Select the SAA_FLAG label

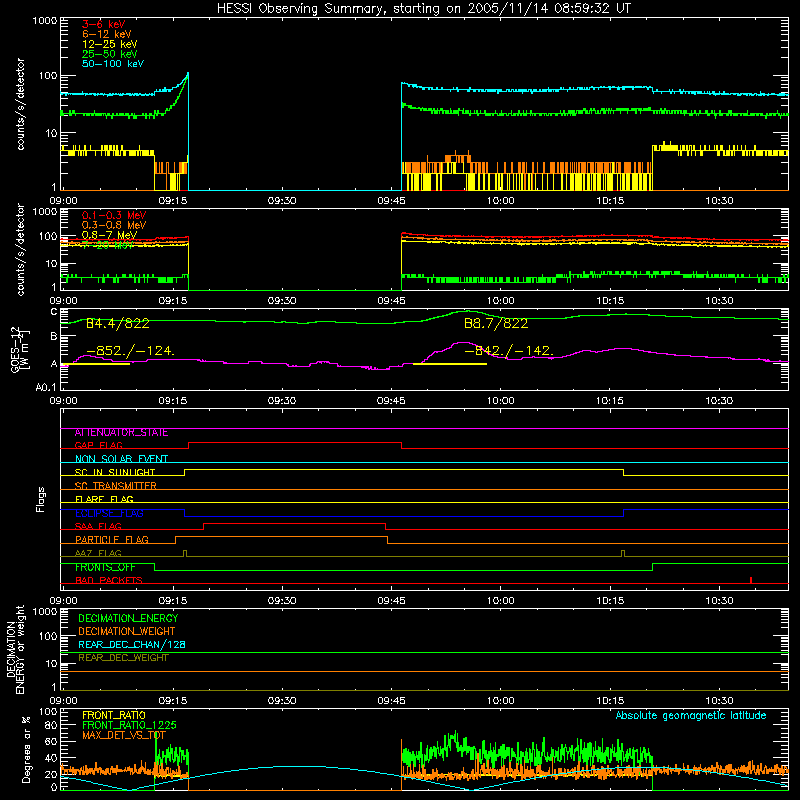pos(98,526)
